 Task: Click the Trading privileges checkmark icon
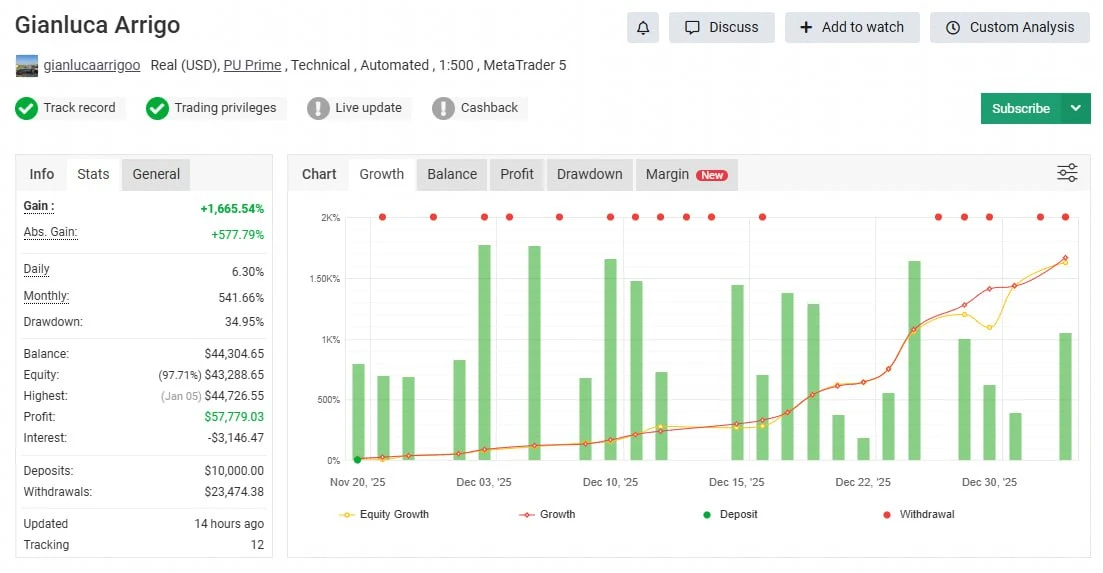point(157,108)
